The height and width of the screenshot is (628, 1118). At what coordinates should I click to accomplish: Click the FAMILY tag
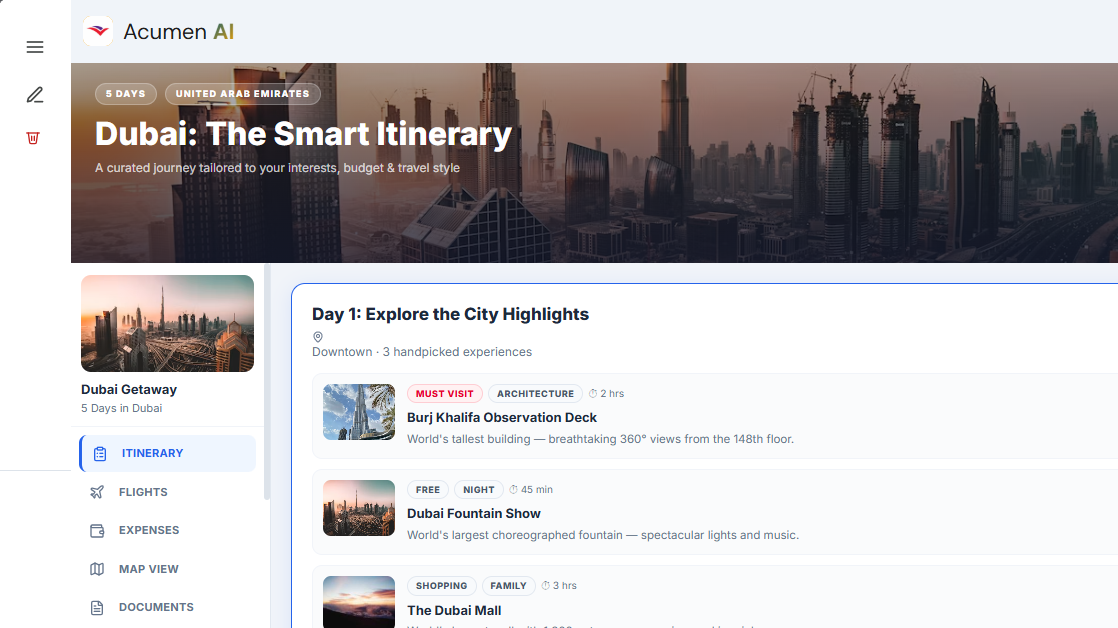click(x=508, y=586)
